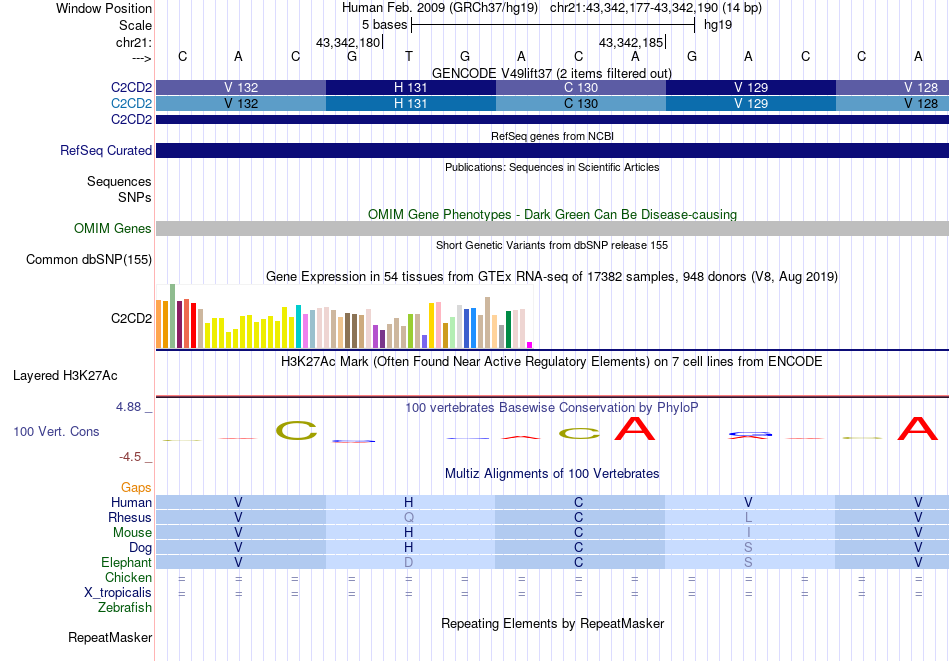Viewport: 950px width, 661px height.
Task: Click the 100 Vert. Cons label
Action: click(56, 431)
